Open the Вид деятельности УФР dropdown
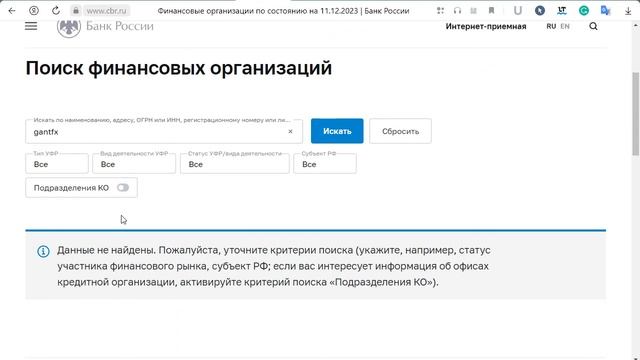 [x=134, y=163]
